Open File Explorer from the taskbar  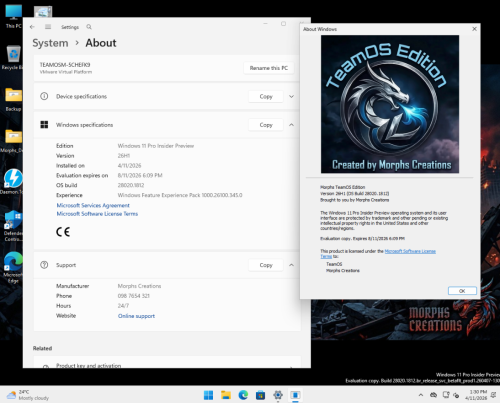[226, 395]
